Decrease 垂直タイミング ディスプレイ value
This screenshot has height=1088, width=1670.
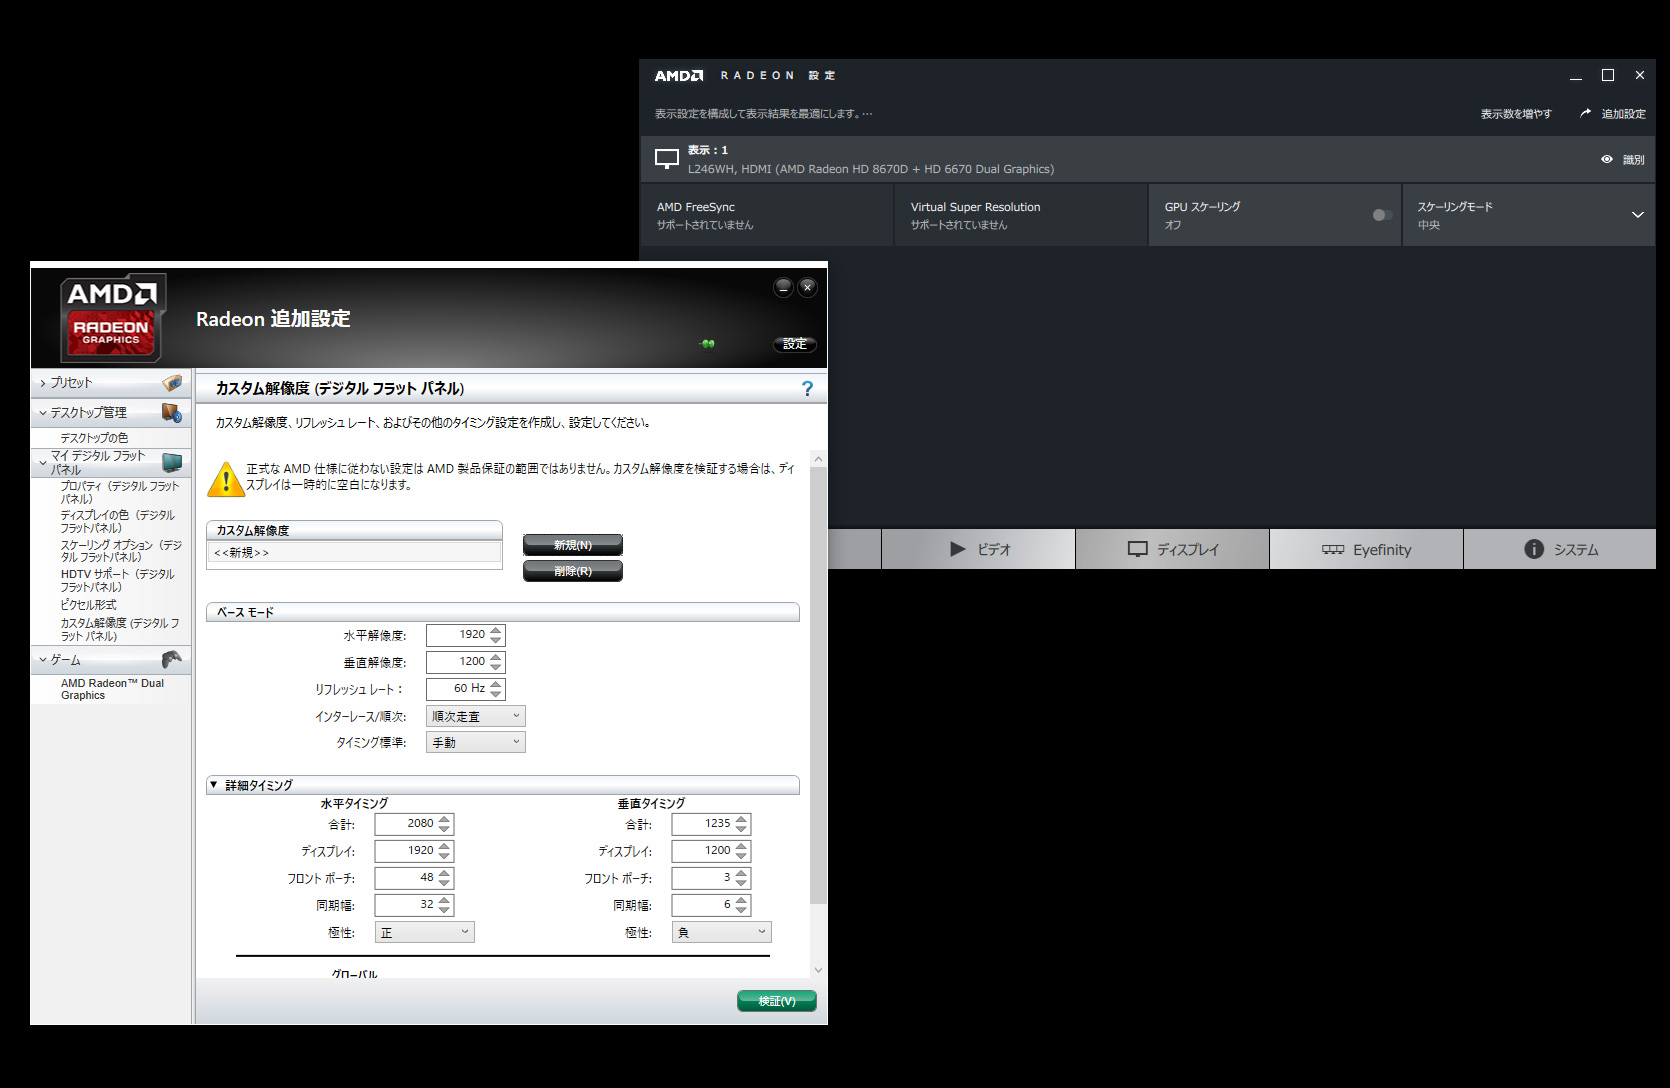pyautogui.click(x=741, y=856)
